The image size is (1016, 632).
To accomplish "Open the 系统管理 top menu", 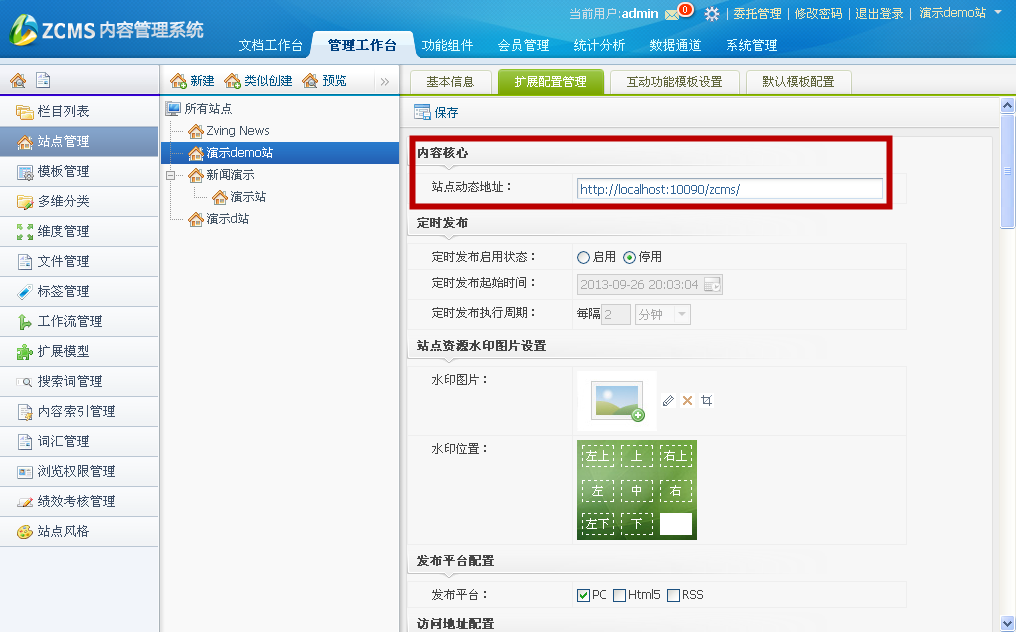I will pos(751,45).
